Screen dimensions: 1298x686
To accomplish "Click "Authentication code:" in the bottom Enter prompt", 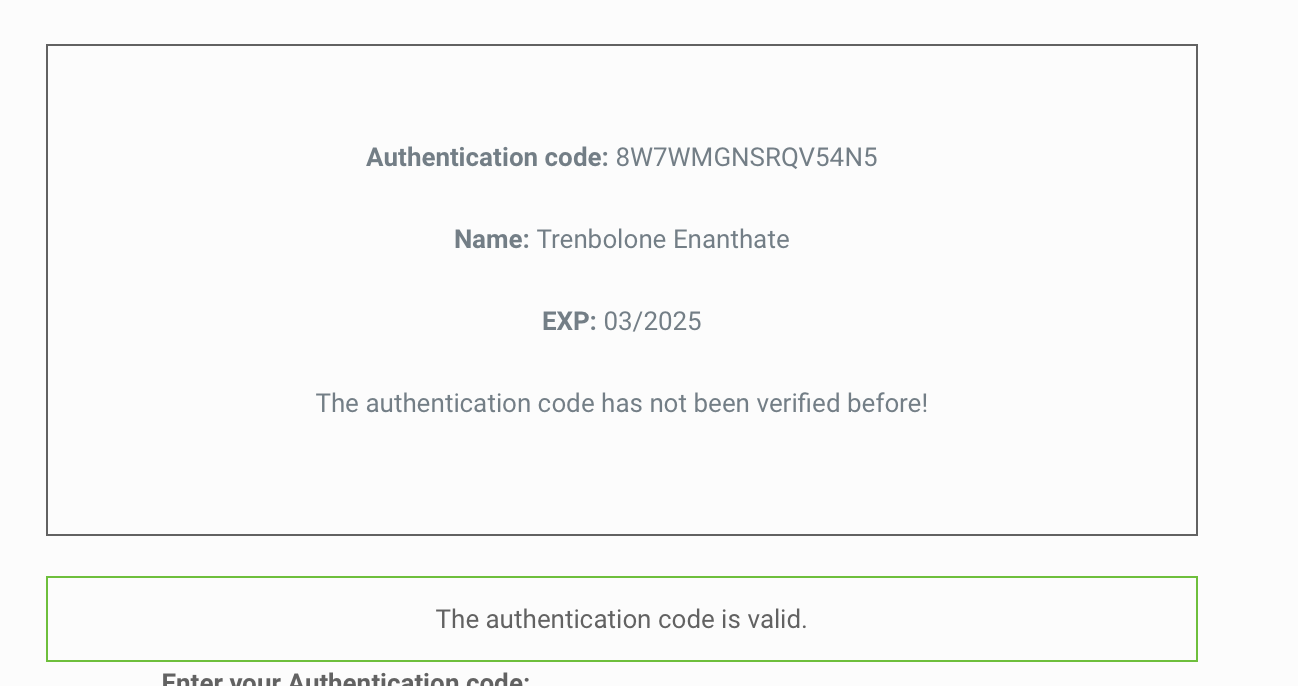I will (x=409, y=680).
